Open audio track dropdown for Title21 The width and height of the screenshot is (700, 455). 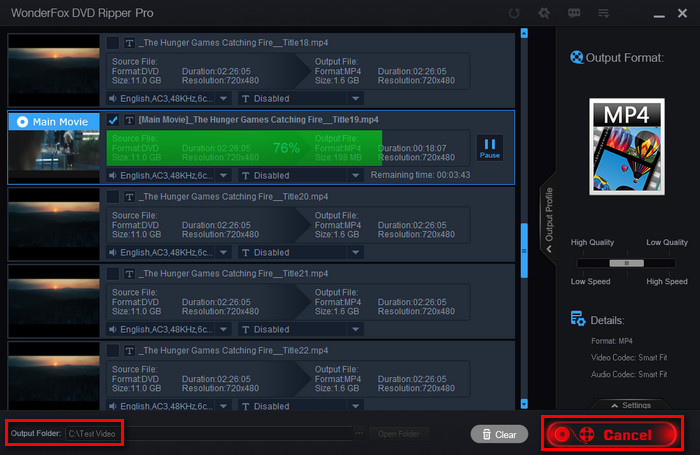click(223, 329)
